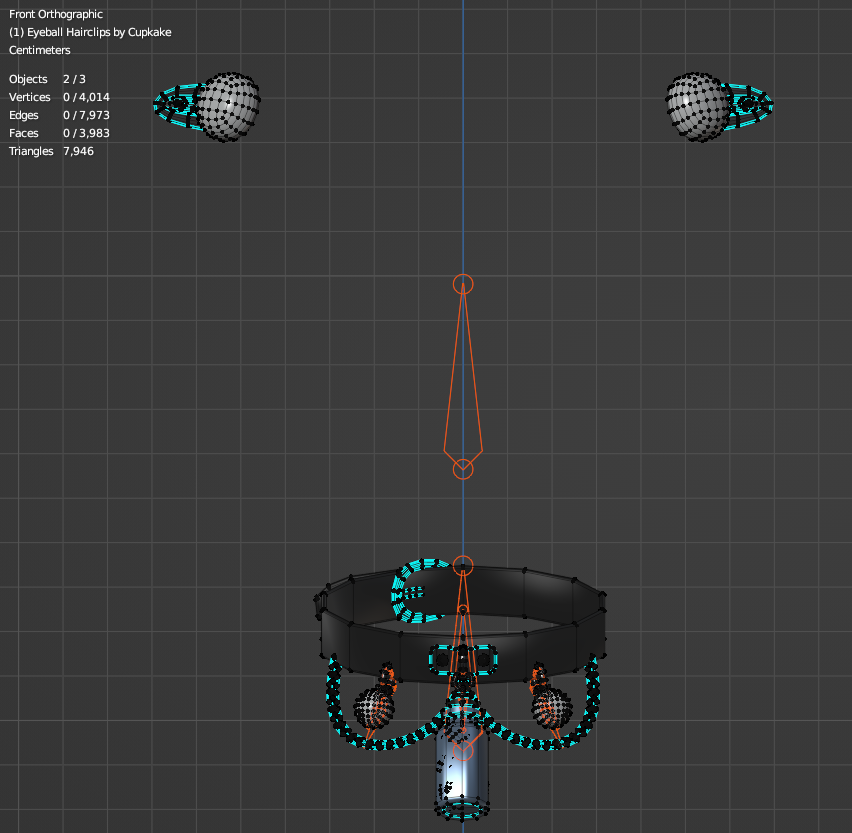
Task: Click the 'Centimeters' unit label
Action: click(x=40, y=50)
